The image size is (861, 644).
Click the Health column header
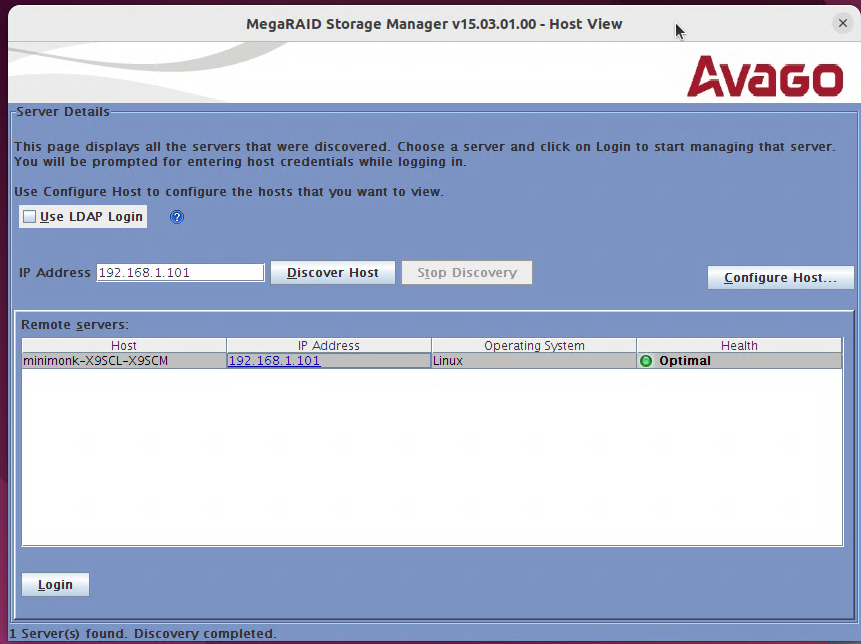[739, 345]
